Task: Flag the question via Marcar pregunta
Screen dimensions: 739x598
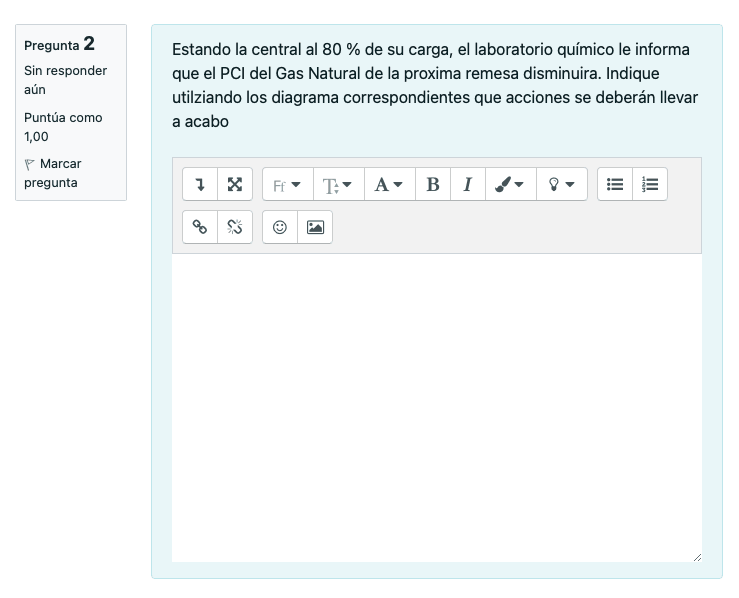Action: click(x=52, y=173)
